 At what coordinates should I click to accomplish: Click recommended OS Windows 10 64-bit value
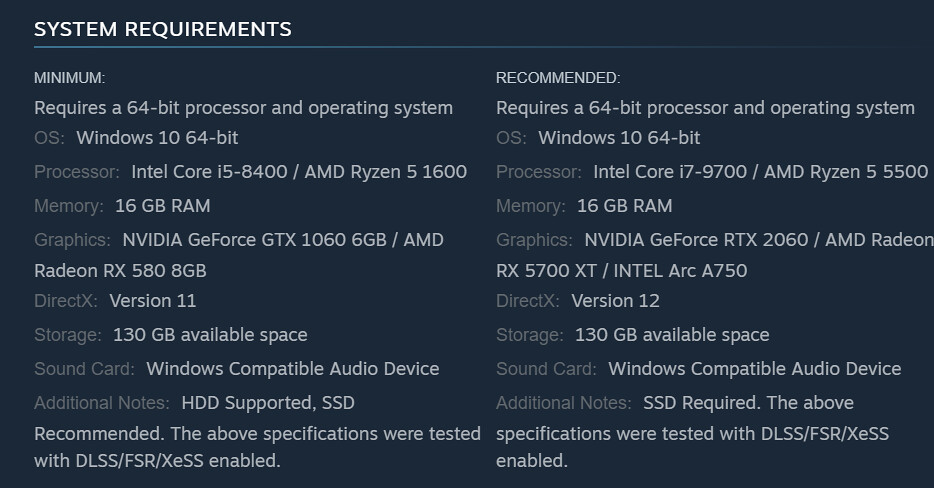click(619, 138)
